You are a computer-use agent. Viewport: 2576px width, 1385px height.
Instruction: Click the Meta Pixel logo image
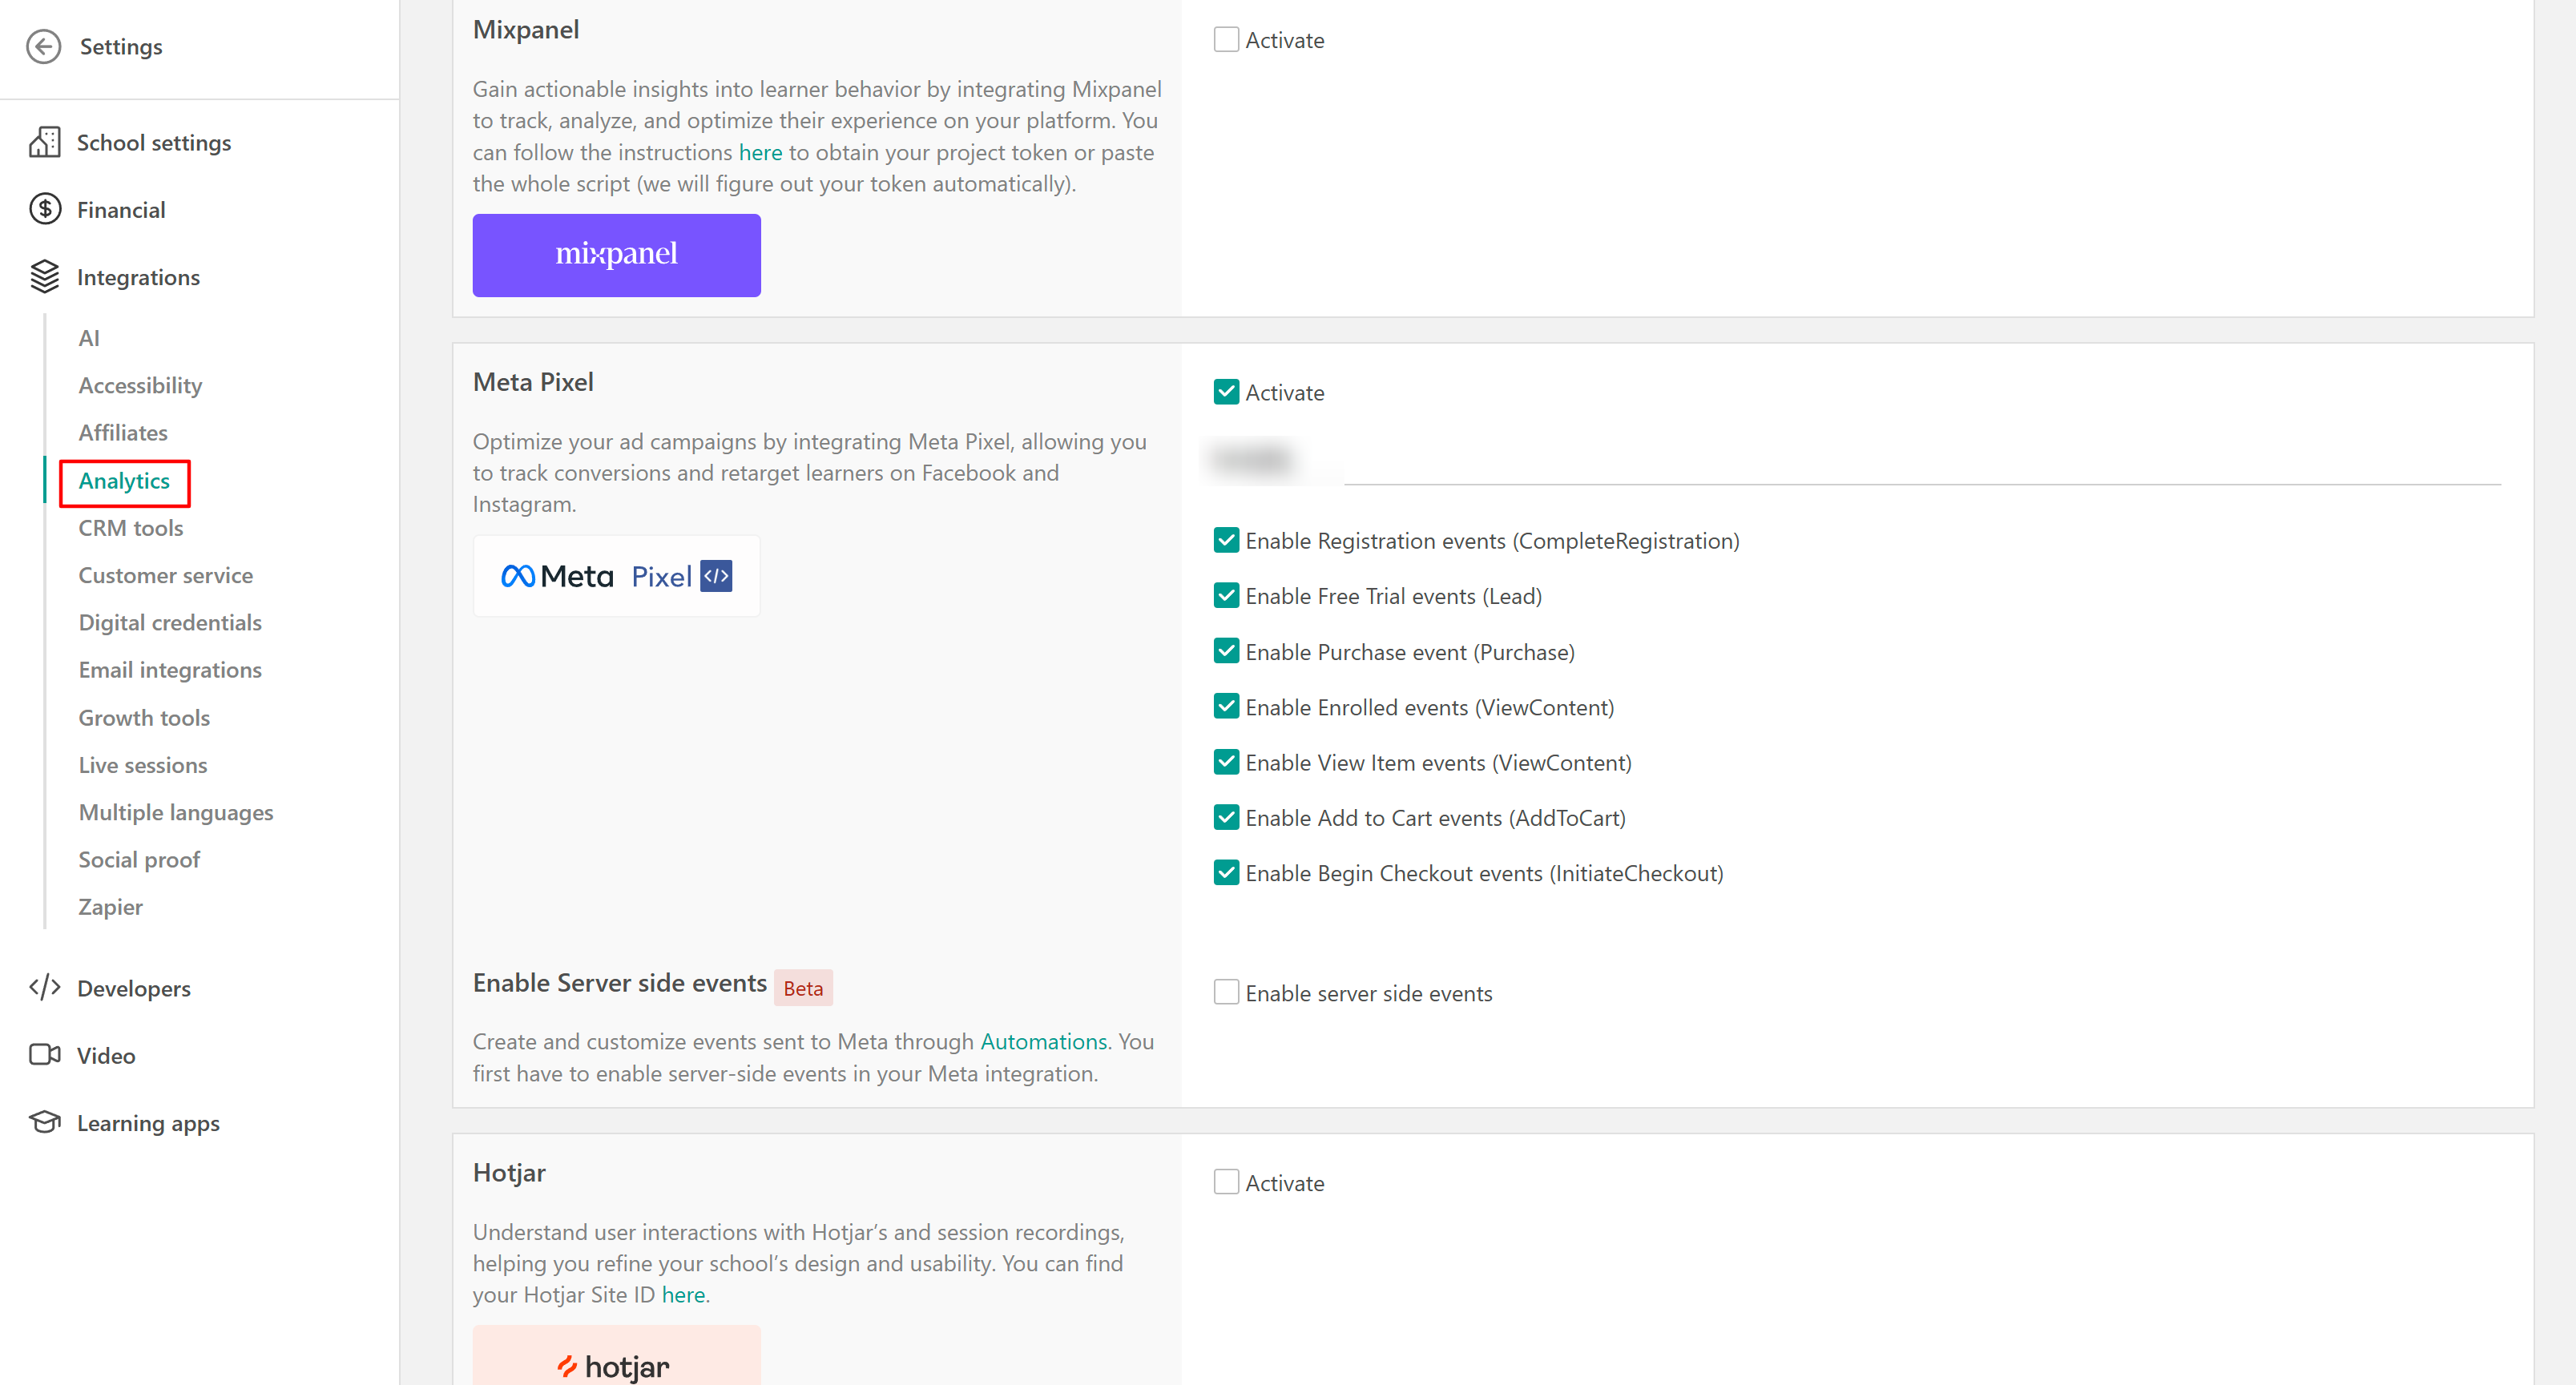point(616,576)
